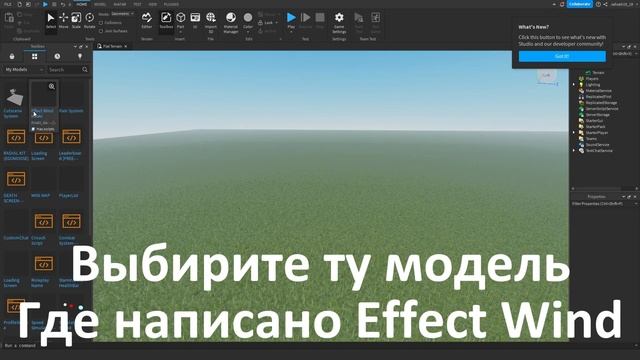This screenshot has width=640, height=360.
Task: Select StarterGui in the Explorer
Action: 594,121
